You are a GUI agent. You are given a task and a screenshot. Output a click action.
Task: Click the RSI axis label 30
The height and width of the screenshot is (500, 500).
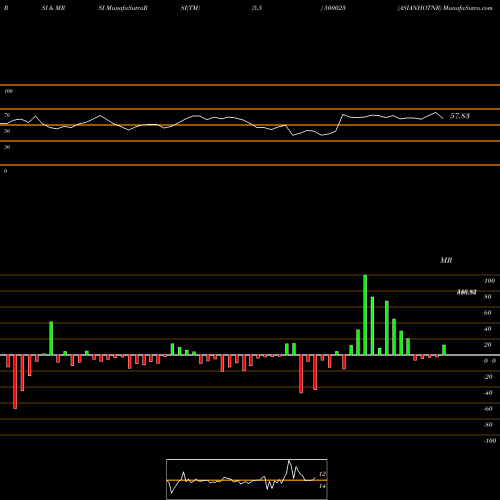(x=7, y=147)
